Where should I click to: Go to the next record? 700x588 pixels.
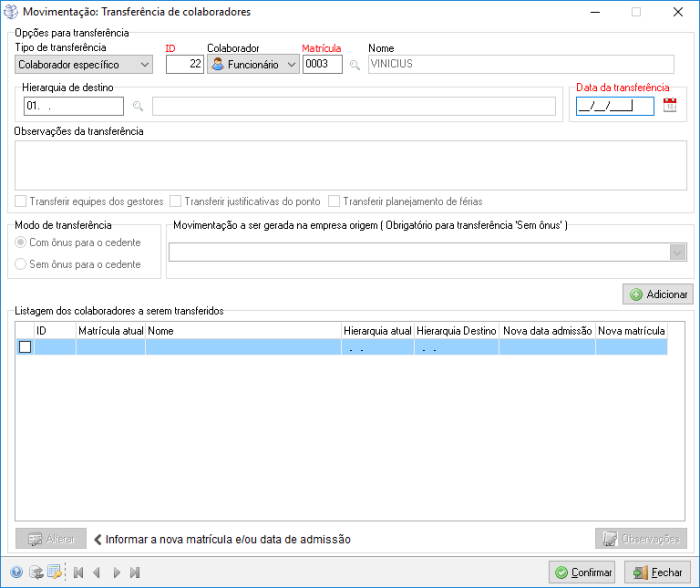(x=116, y=572)
